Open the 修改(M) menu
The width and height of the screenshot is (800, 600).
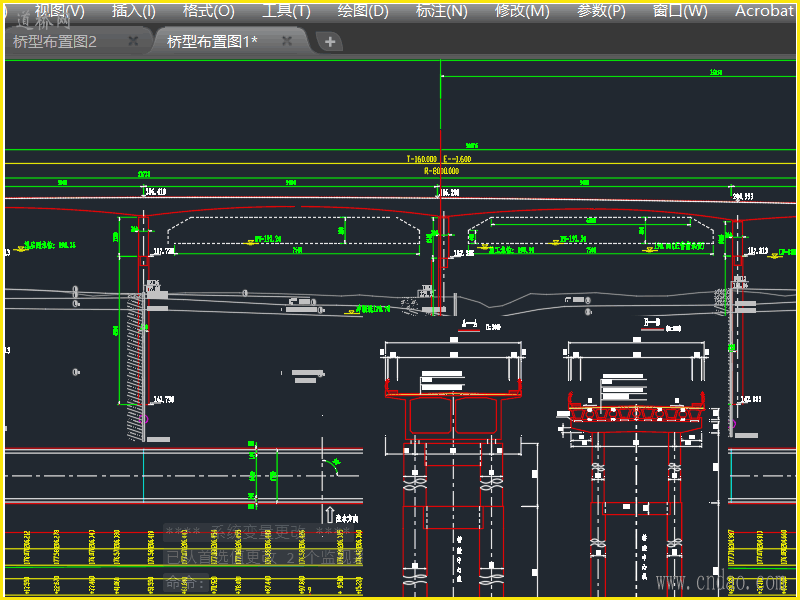pyautogui.click(x=521, y=11)
